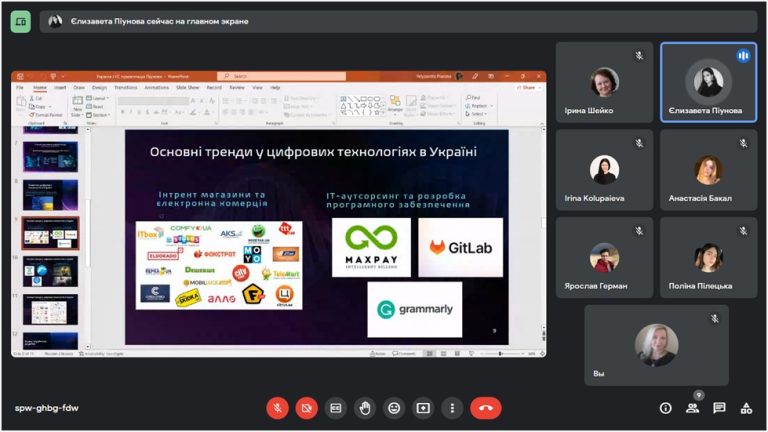
Task: Open Notes pane in PowerPoint status bar
Action: click(377, 353)
